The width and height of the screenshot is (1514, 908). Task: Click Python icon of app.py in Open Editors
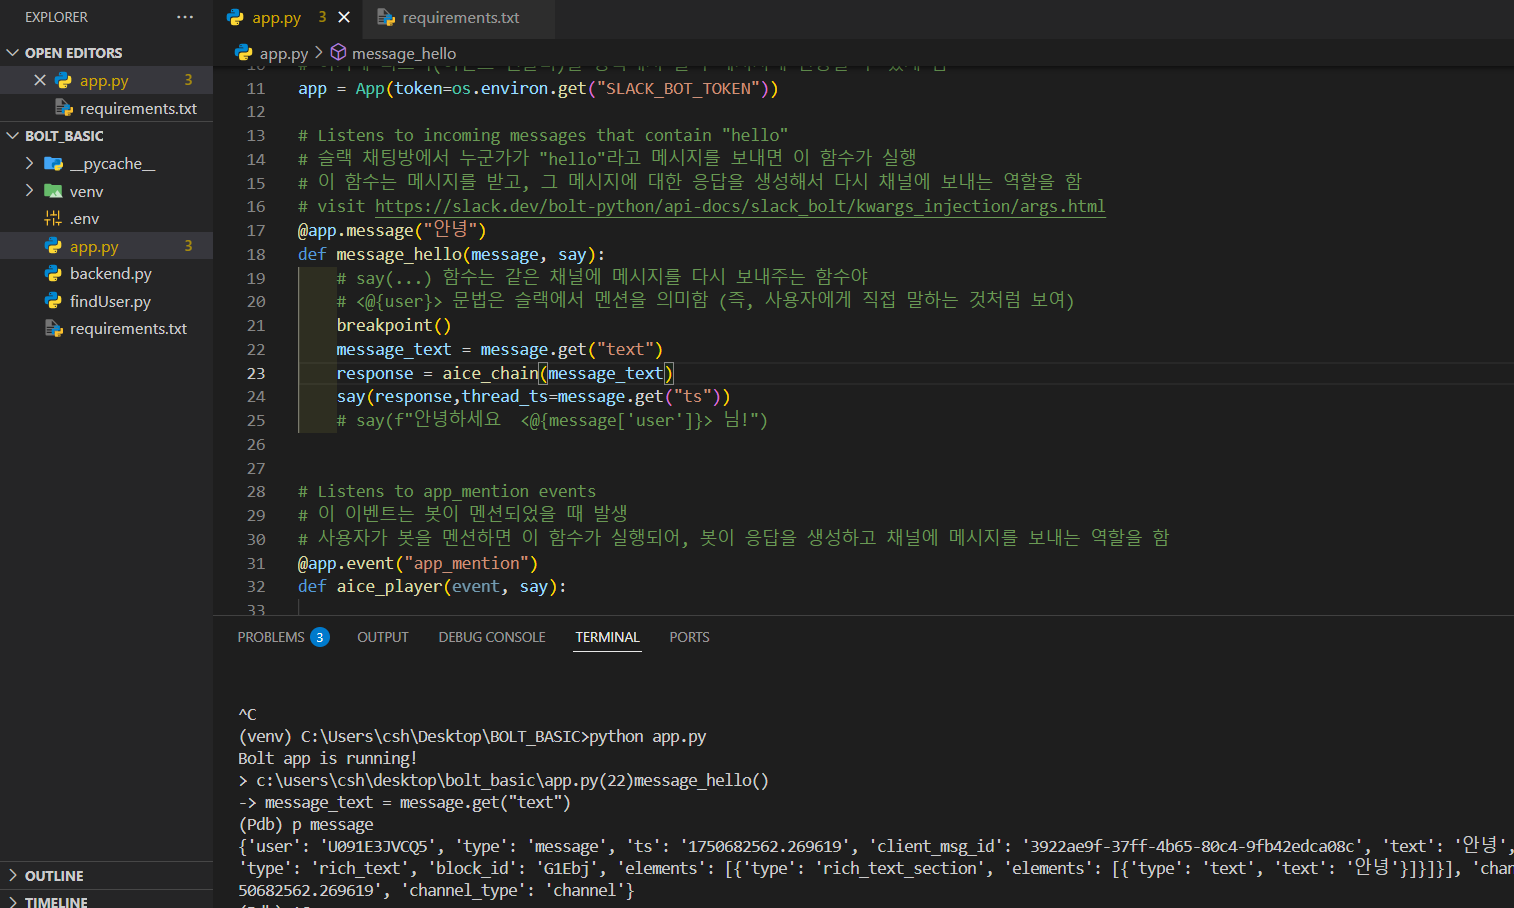64,80
